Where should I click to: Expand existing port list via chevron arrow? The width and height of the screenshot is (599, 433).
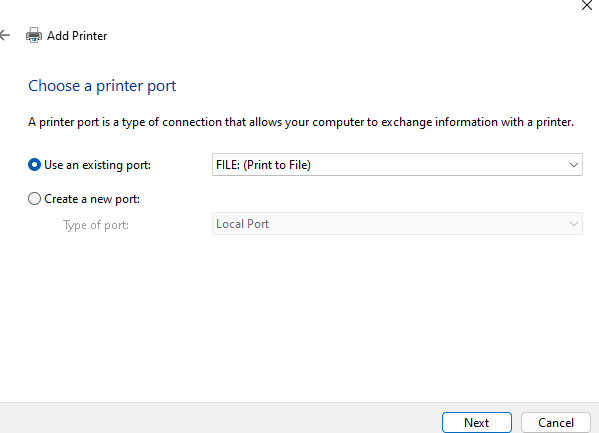click(x=573, y=165)
